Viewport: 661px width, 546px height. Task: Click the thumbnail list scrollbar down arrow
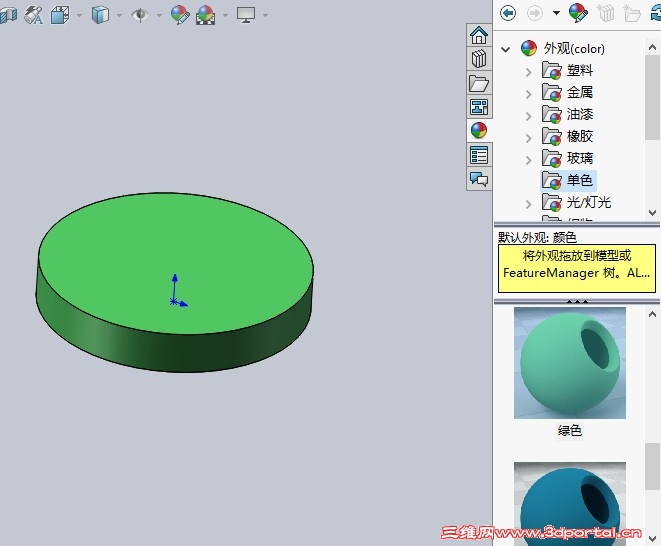pyautogui.click(x=653, y=538)
